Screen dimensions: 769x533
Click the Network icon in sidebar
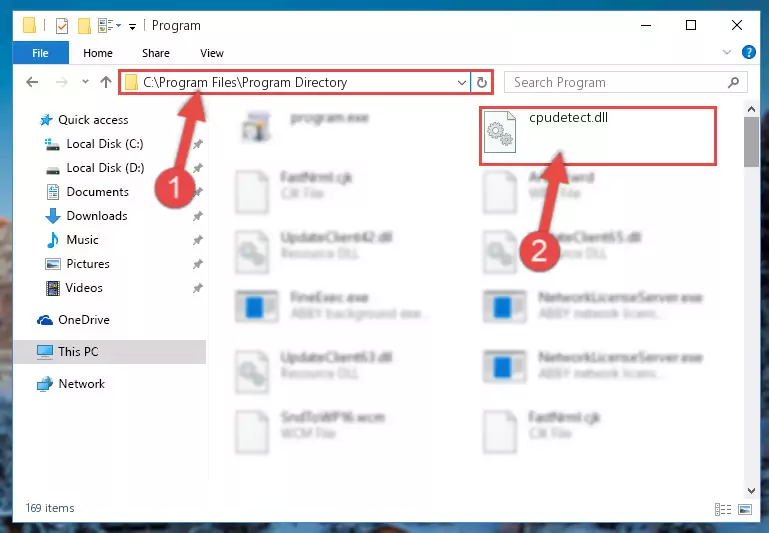(x=45, y=384)
